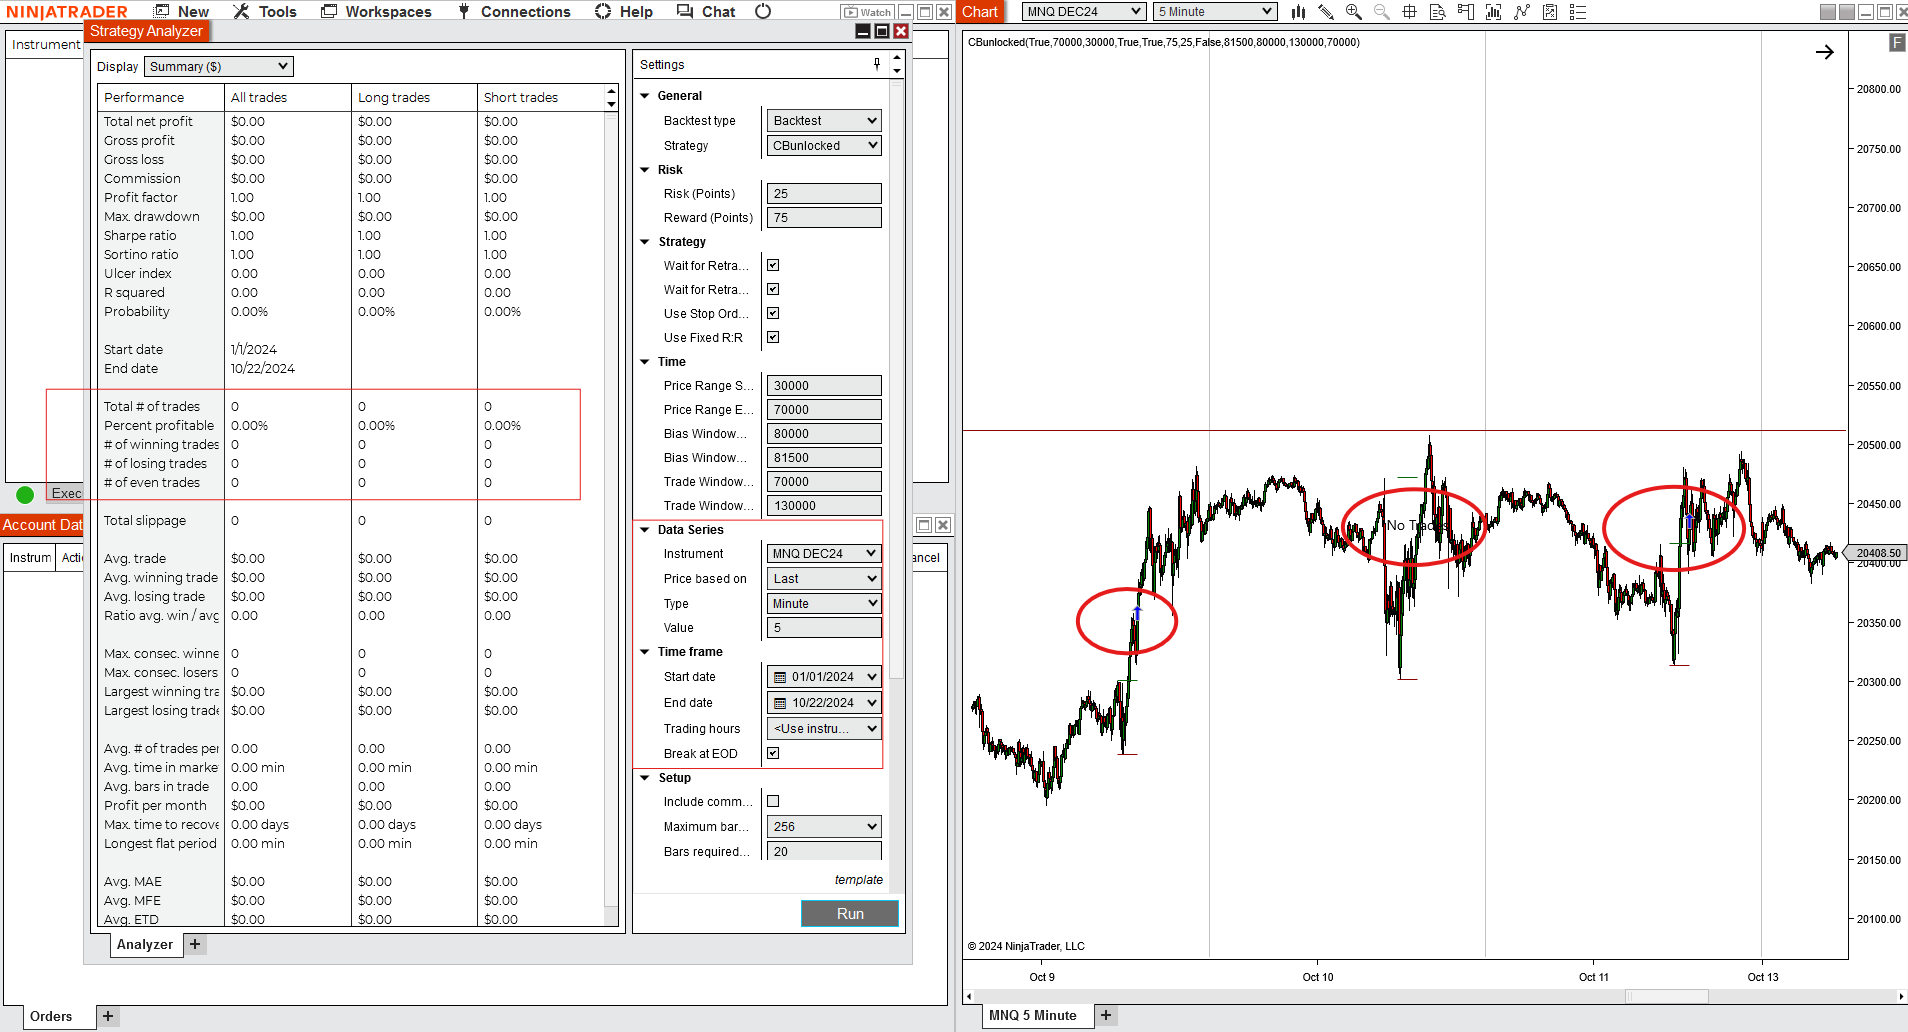The width and height of the screenshot is (1908, 1032).
Task: Collapse the Time frame section
Action: coord(645,652)
